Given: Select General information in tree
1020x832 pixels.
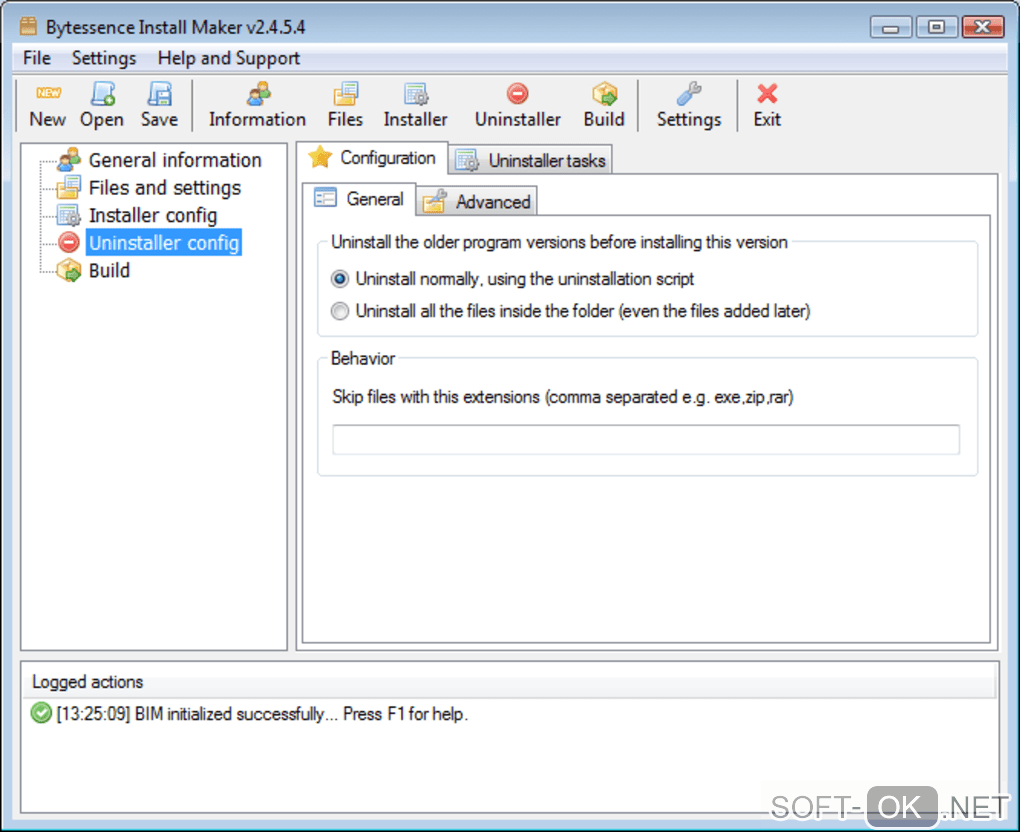Looking at the screenshot, I should click(175, 160).
